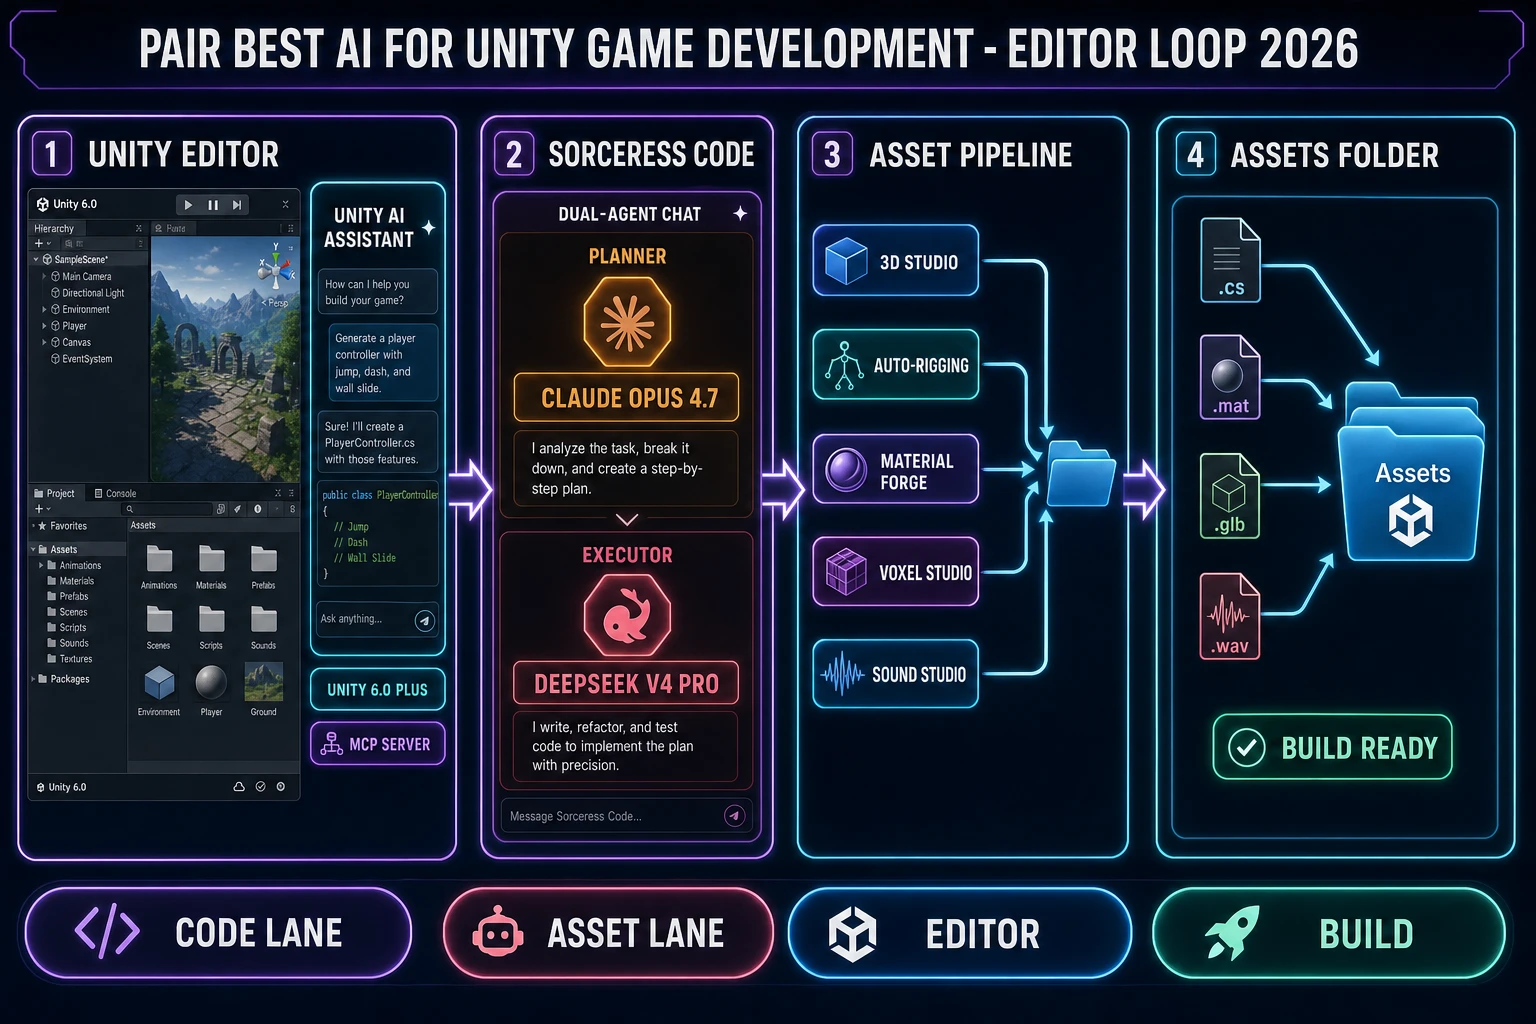The height and width of the screenshot is (1024, 1536).
Task: Select the Ground terrain asset thumbnail
Action: coord(264,682)
